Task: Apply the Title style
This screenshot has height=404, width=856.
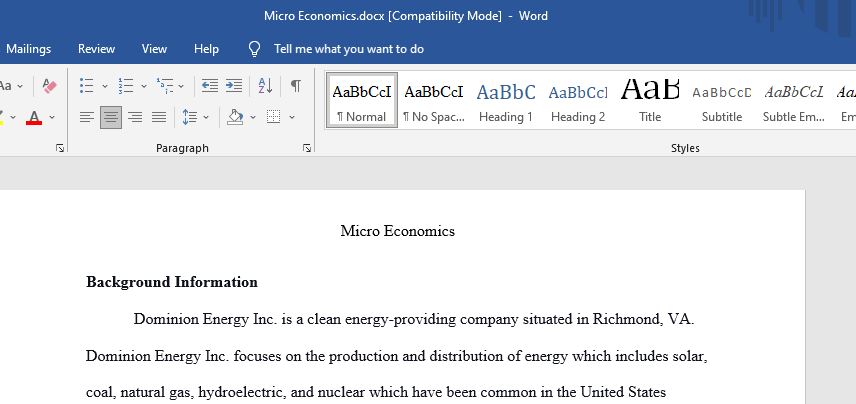Action: coord(650,100)
